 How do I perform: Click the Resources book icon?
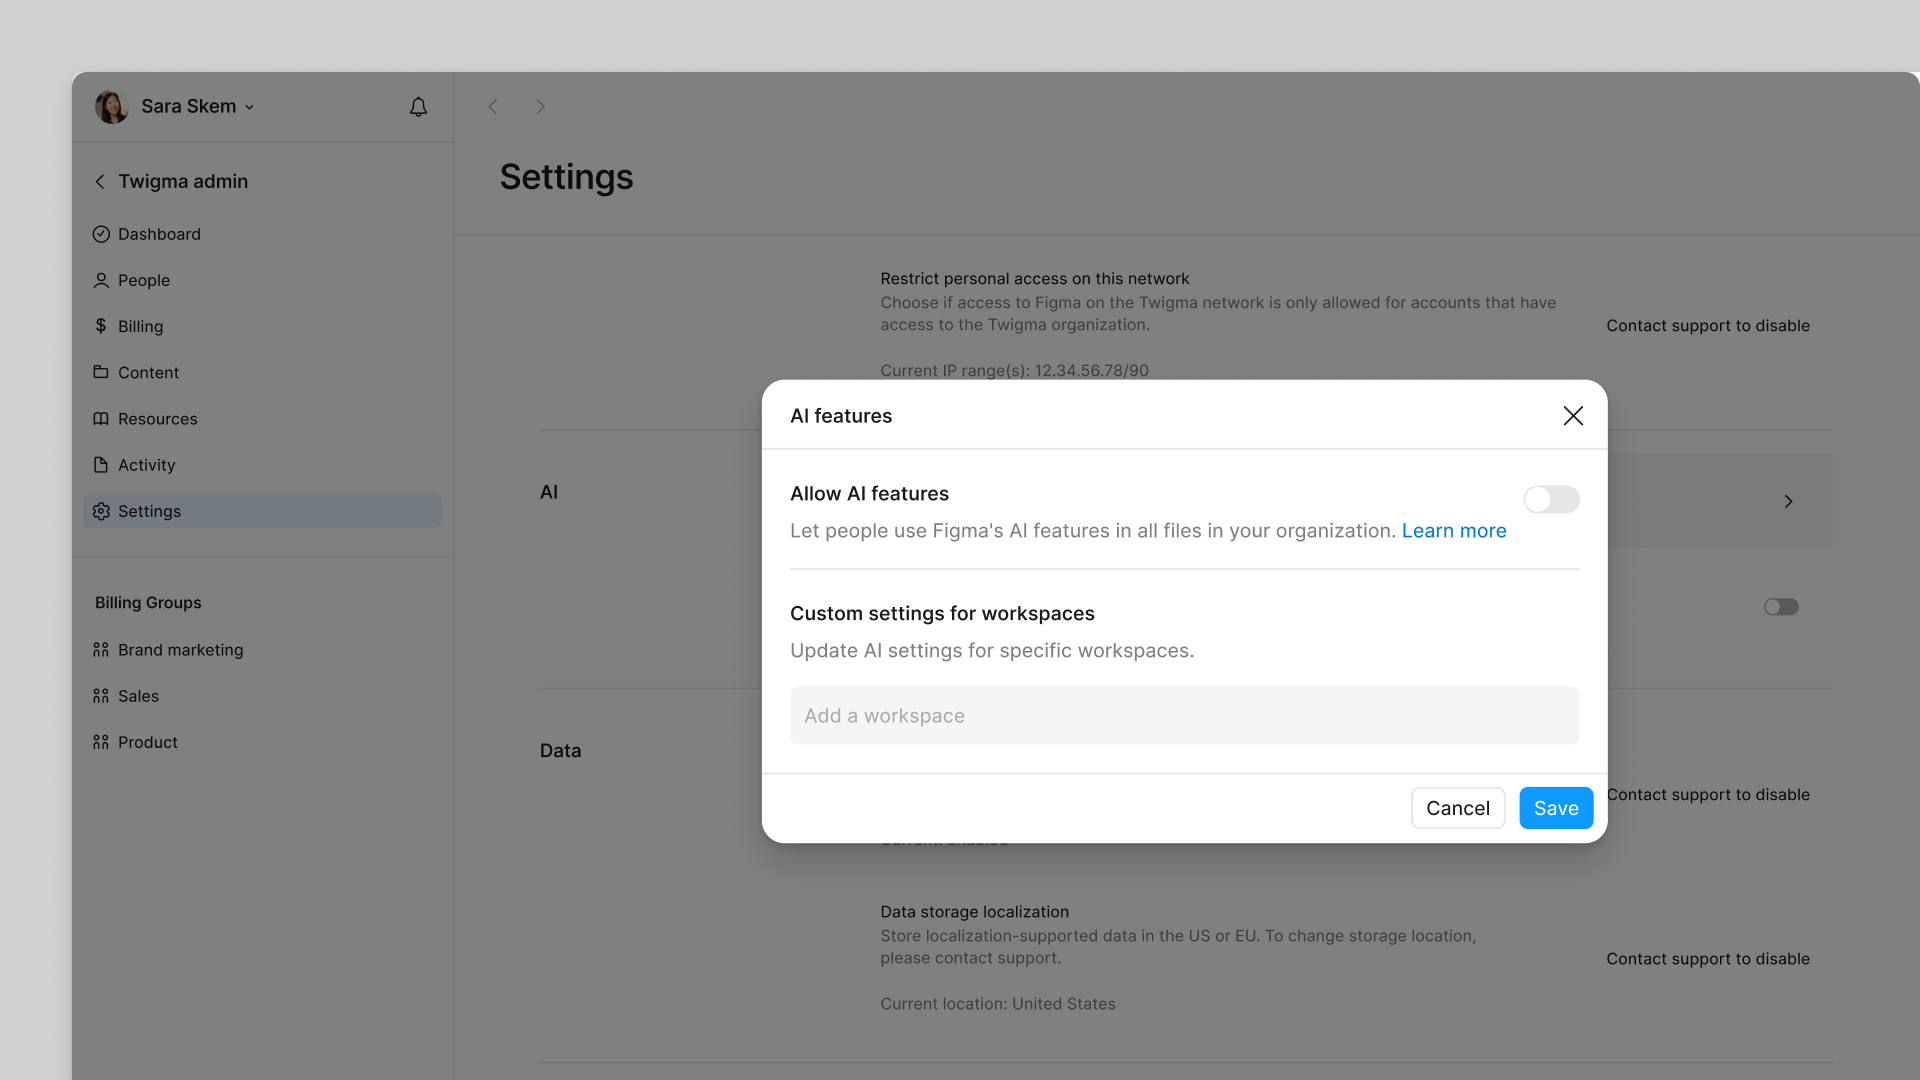tap(101, 419)
